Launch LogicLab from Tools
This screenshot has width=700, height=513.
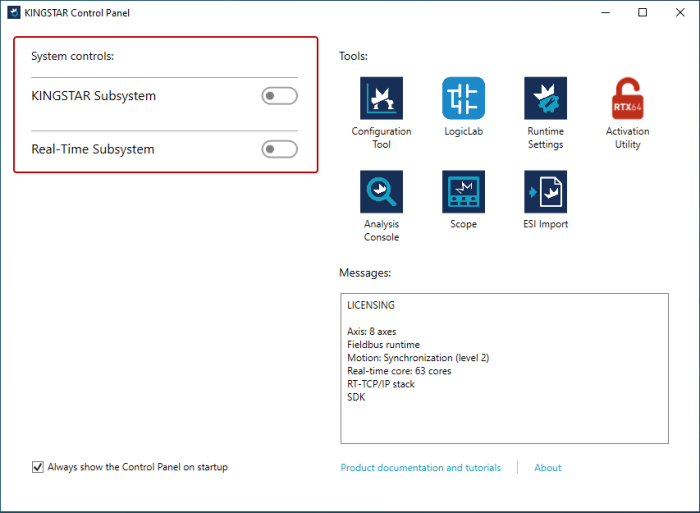point(463,98)
